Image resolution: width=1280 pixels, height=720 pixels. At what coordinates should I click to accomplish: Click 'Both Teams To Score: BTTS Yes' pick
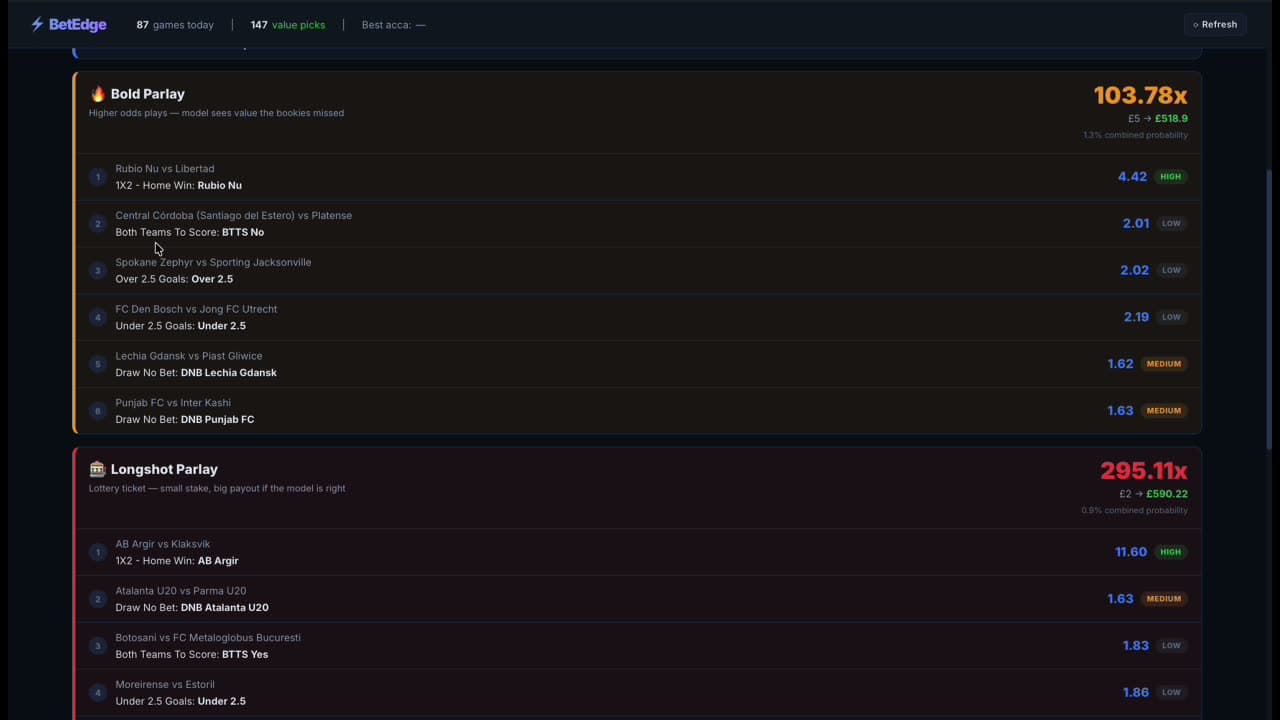click(x=192, y=655)
